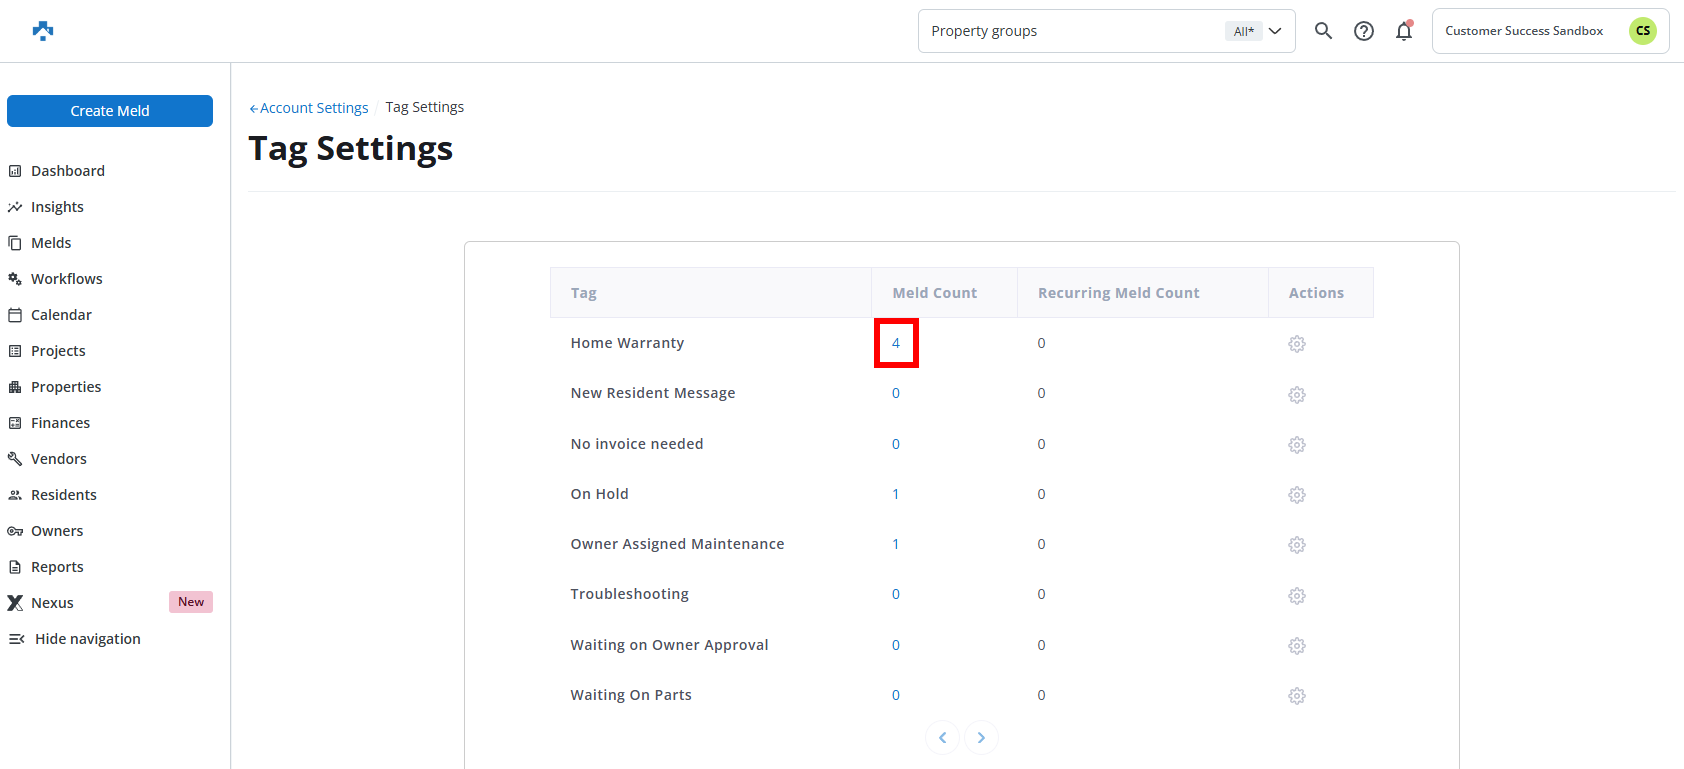Open Workflows in the sidebar
This screenshot has width=1684, height=769.
click(66, 279)
